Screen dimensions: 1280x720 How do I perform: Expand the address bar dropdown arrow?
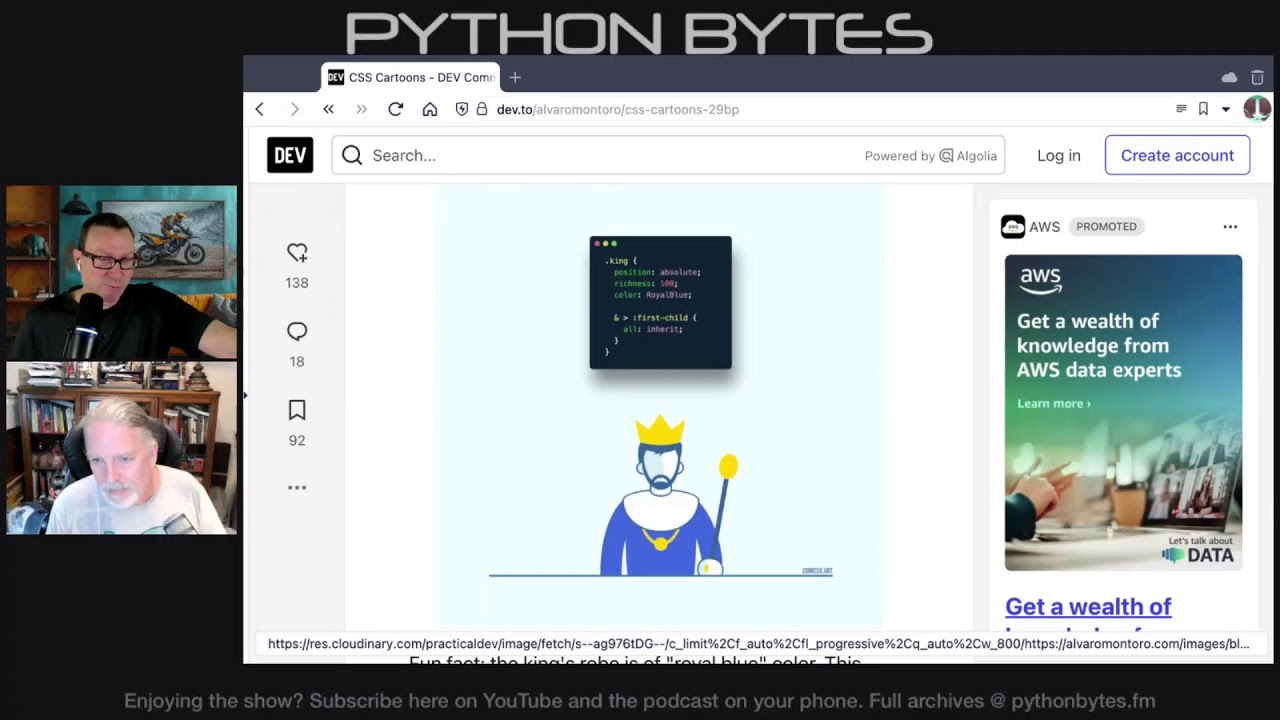click(1225, 109)
